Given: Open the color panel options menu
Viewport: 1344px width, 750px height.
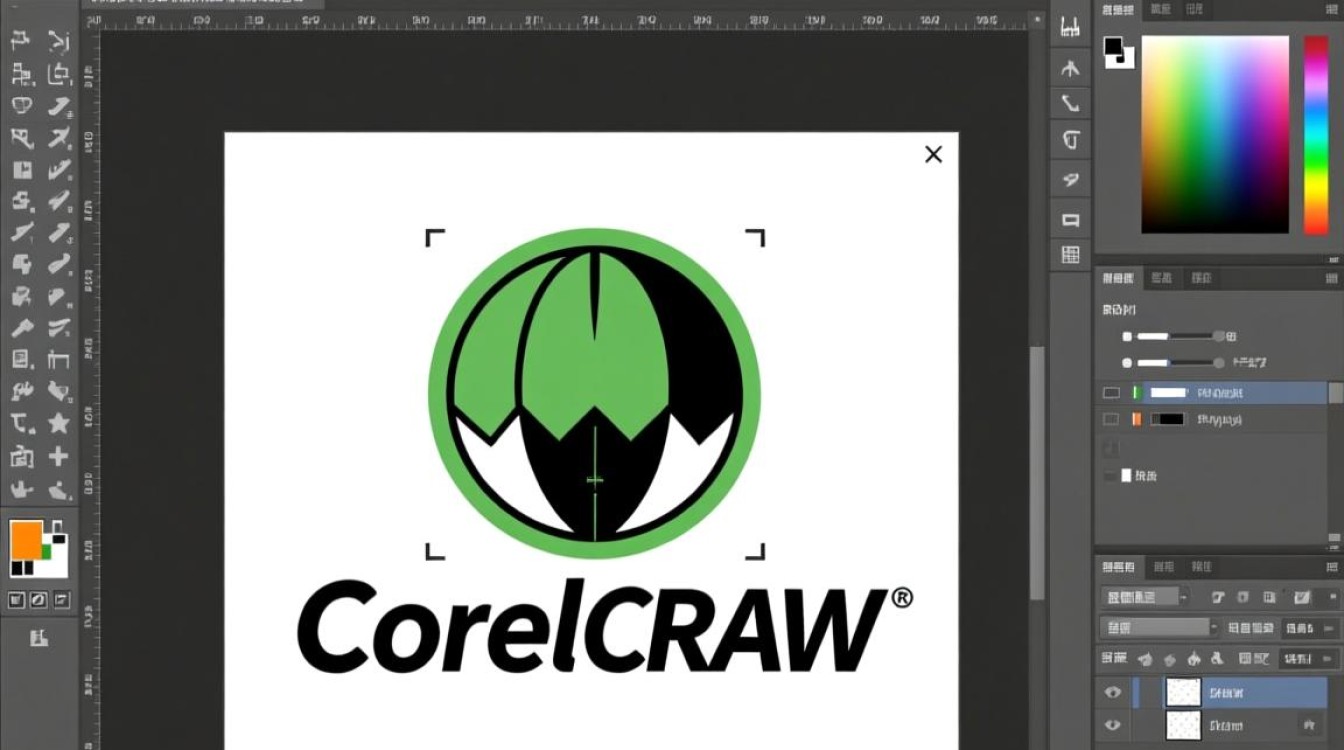Looking at the screenshot, I should coord(1332,9).
